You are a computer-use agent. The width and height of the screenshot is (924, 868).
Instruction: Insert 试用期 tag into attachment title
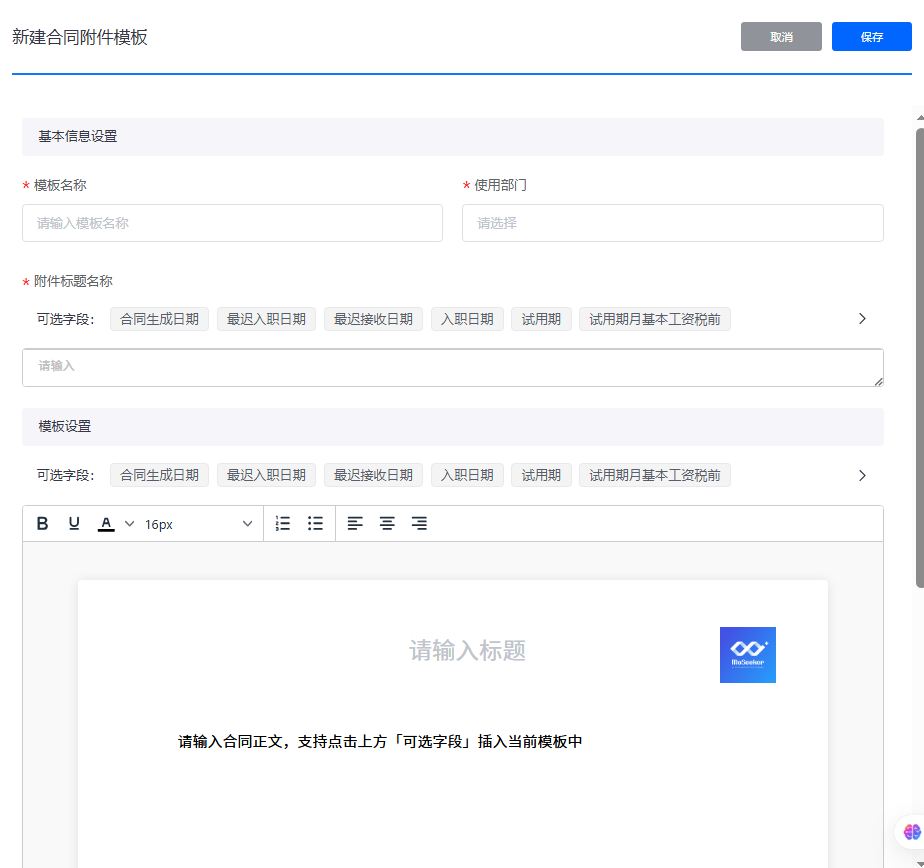point(541,319)
